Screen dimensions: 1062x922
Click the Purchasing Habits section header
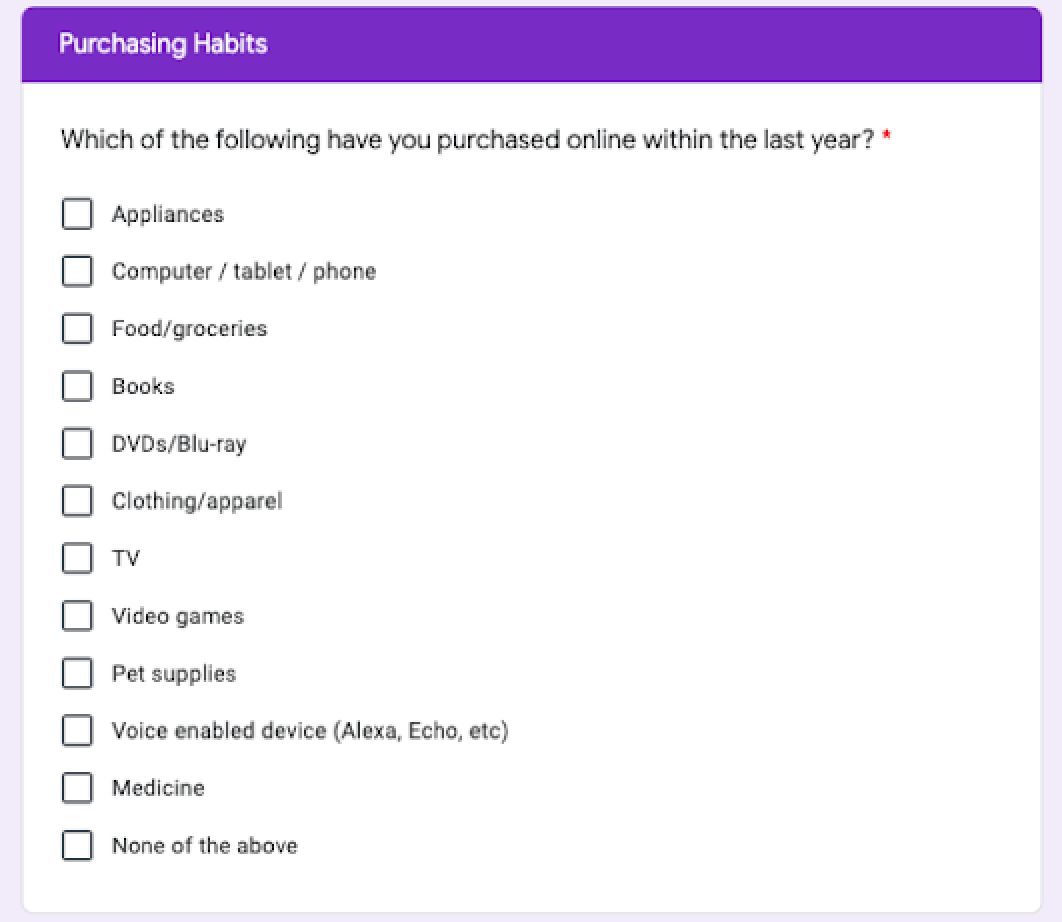(x=163, y=44)
